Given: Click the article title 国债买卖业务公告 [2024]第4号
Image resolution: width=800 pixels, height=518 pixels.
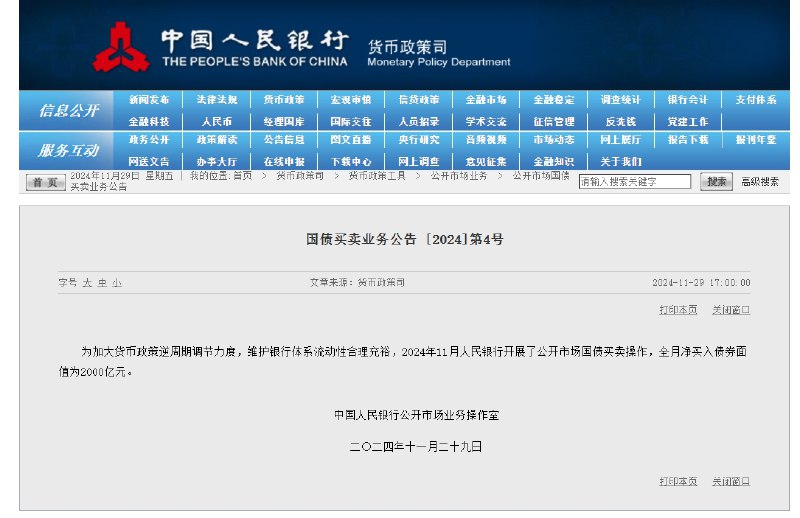Looking at the screenshot, I should coord(405,239).
